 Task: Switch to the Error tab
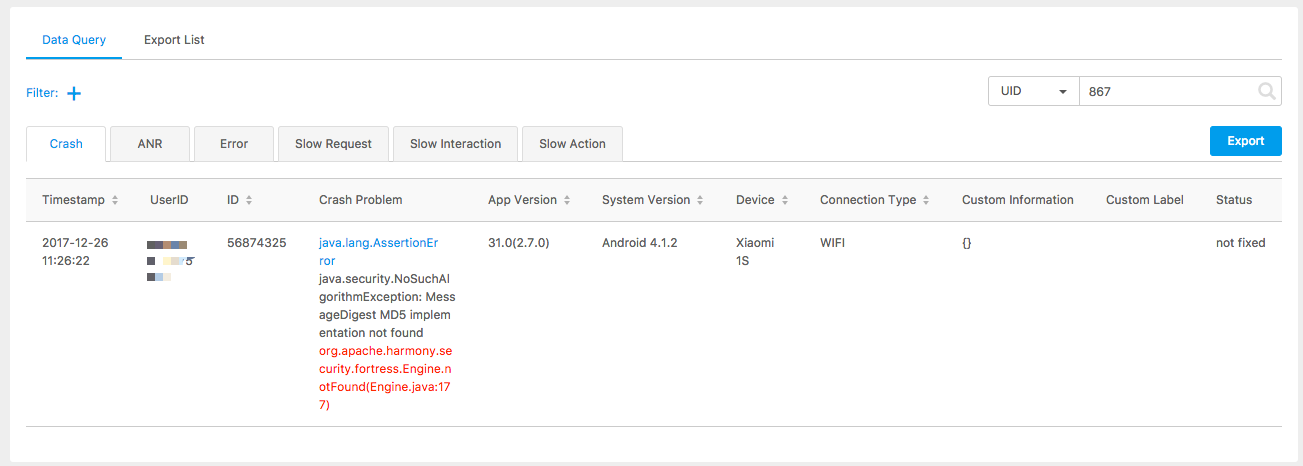pyautogui.click(x=234, y=144)
